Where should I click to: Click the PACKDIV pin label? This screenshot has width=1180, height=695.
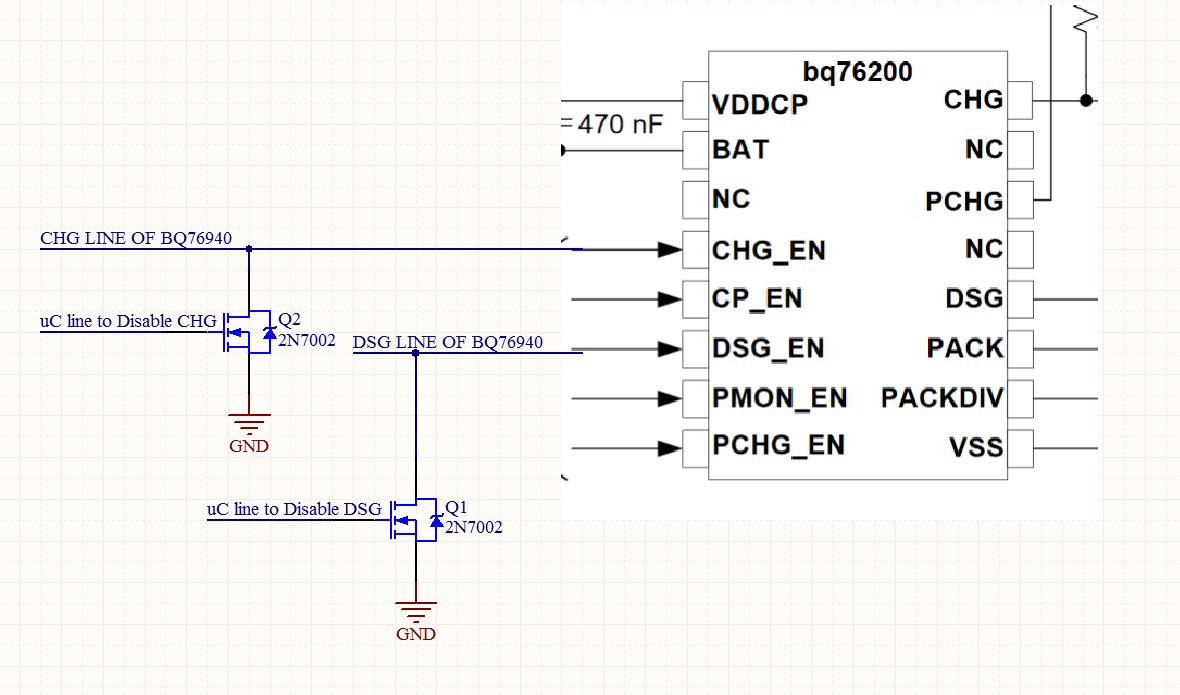pos(942,398)
